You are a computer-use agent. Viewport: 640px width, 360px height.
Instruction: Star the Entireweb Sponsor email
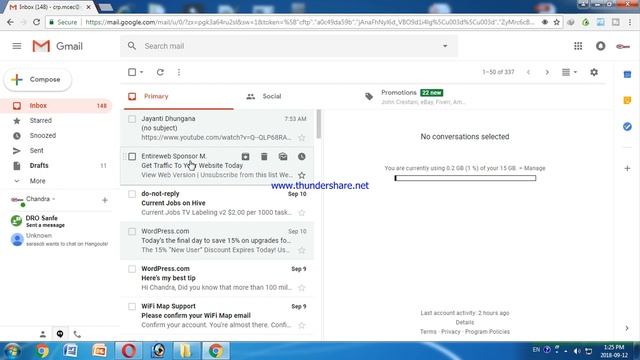click(302, 175)
